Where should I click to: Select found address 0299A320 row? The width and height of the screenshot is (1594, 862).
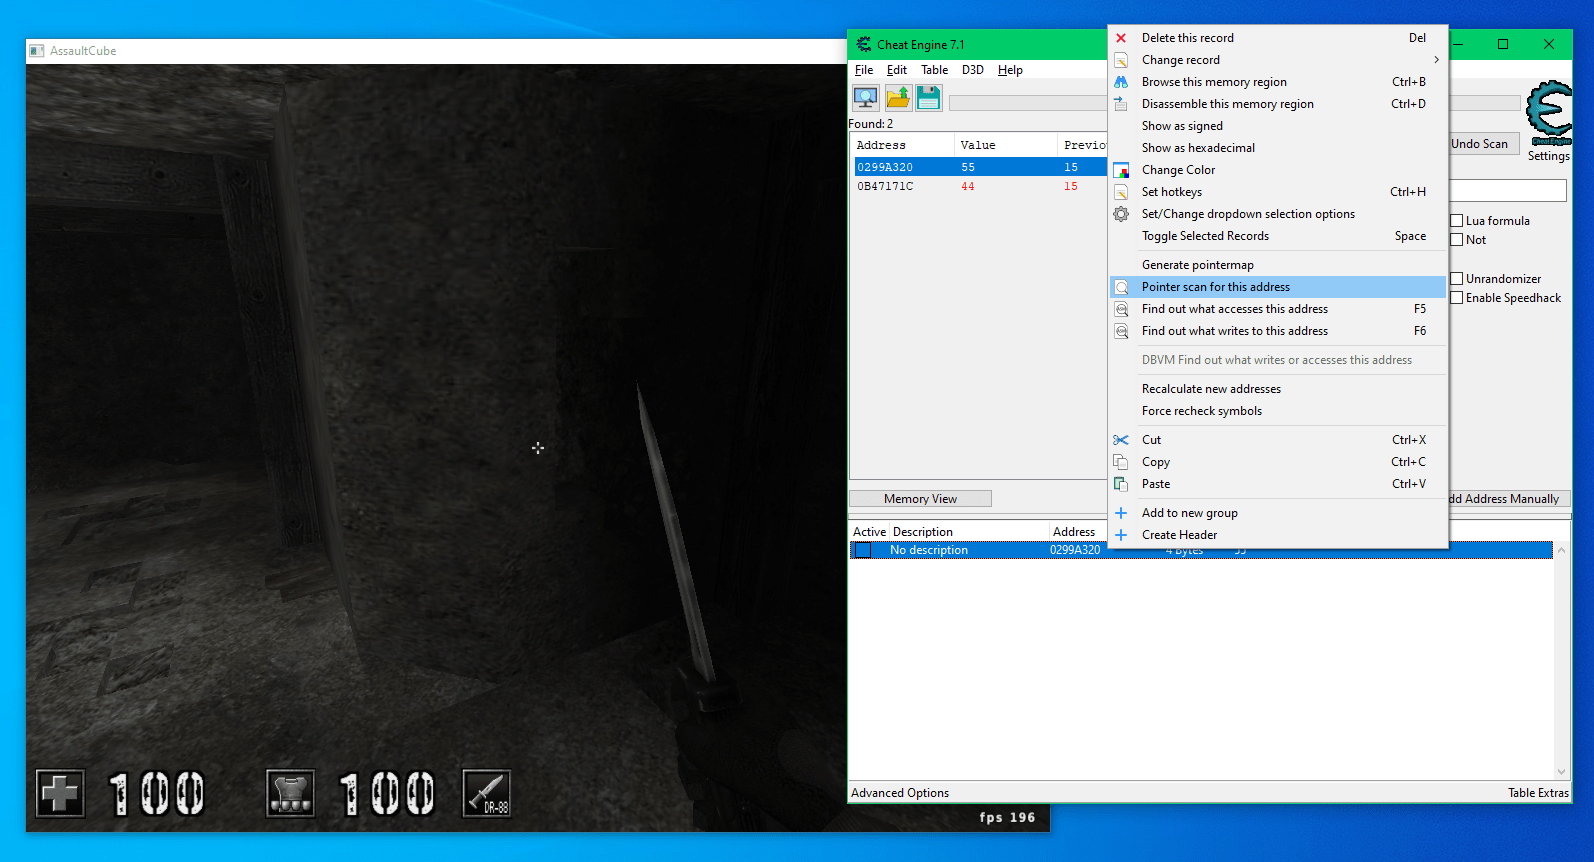click(x=979, y=167)
